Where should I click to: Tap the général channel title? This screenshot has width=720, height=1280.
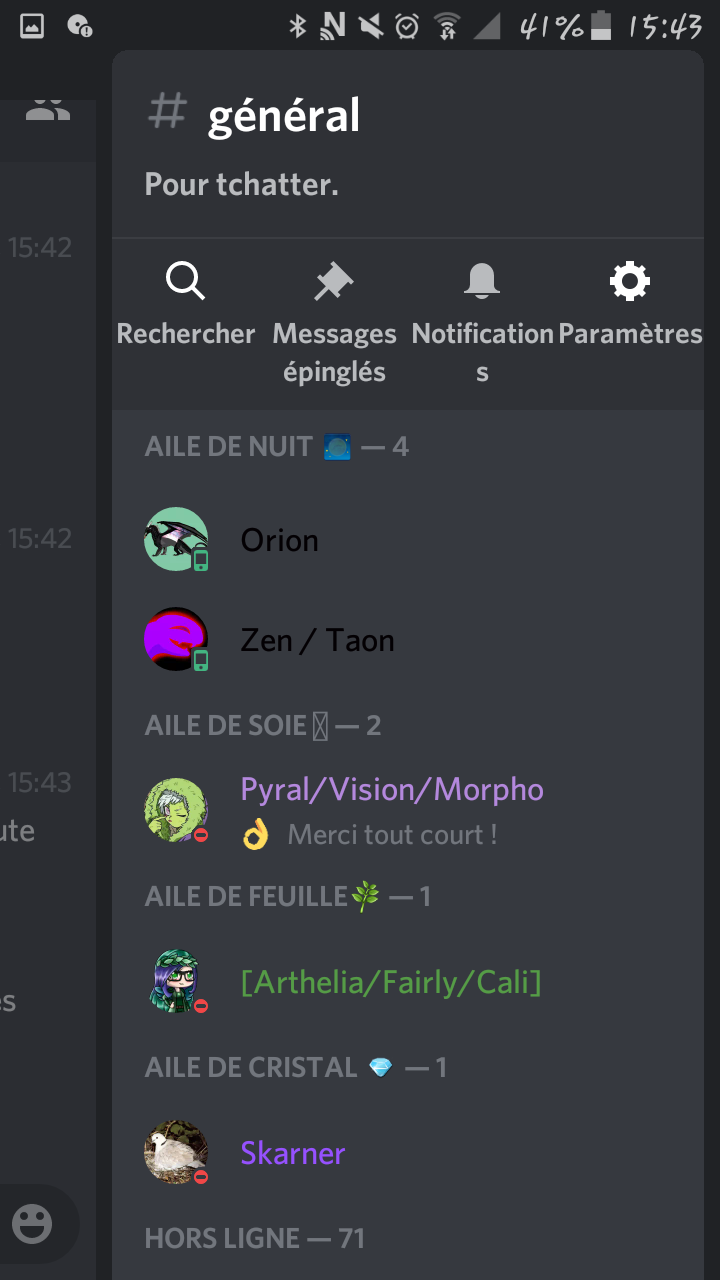click(284, 116)
